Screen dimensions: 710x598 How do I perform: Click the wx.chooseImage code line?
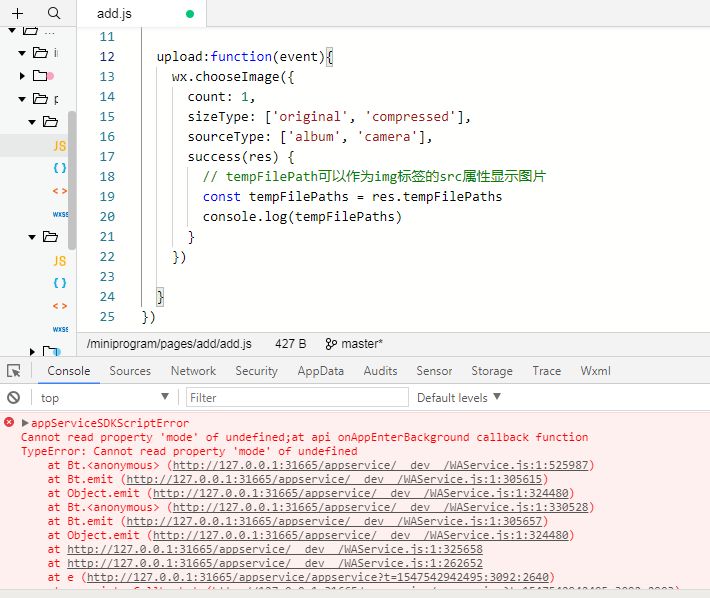tap(233, 77)
